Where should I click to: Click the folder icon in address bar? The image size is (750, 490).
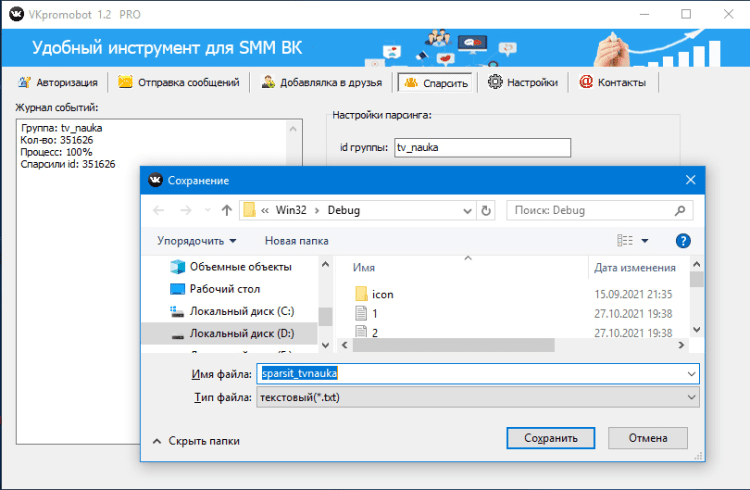click(x=249, y=210)
